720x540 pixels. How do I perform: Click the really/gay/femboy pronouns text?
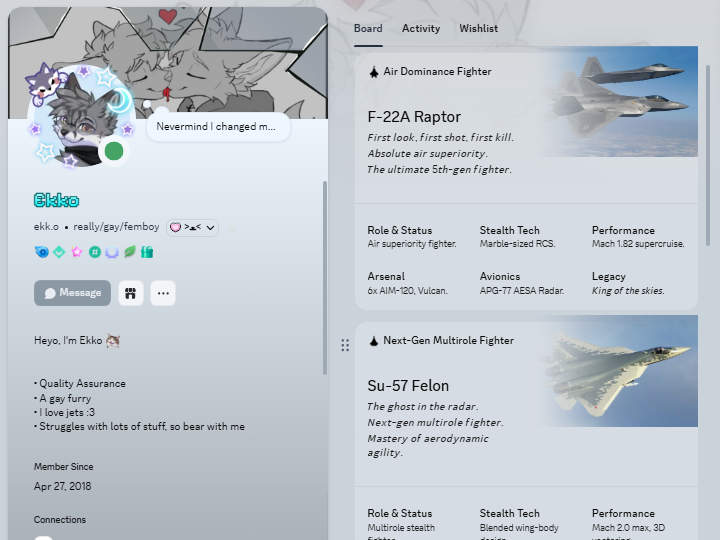coord(116,227)
